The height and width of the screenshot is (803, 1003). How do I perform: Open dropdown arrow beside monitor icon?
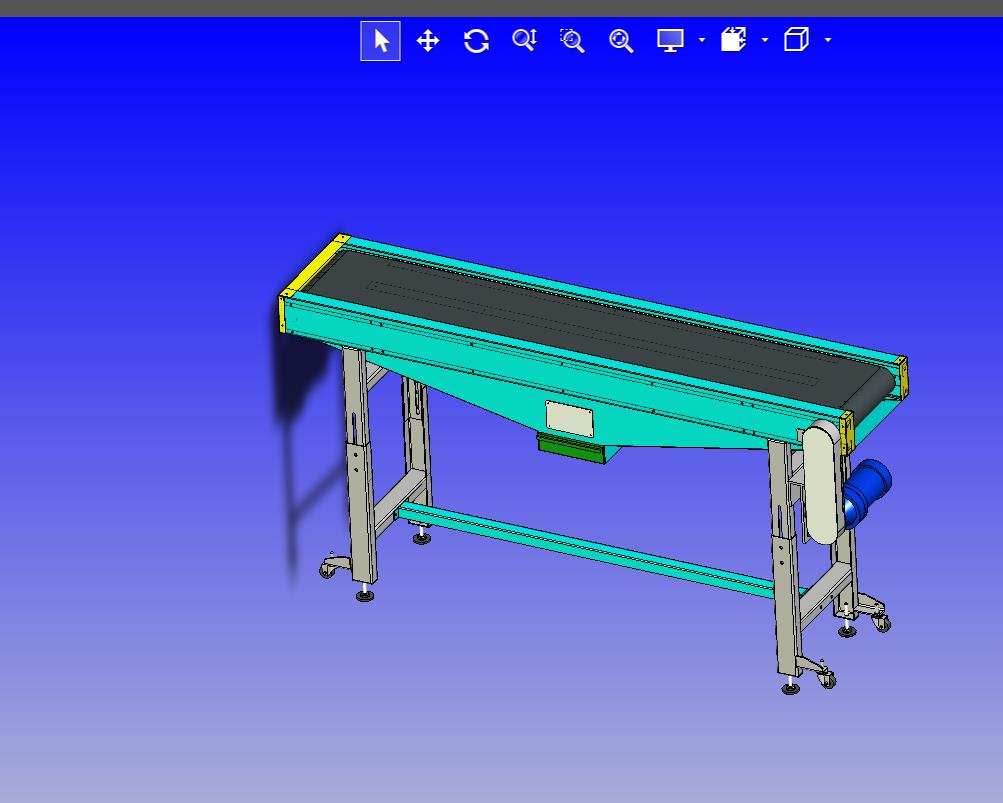tap(702, 40)
